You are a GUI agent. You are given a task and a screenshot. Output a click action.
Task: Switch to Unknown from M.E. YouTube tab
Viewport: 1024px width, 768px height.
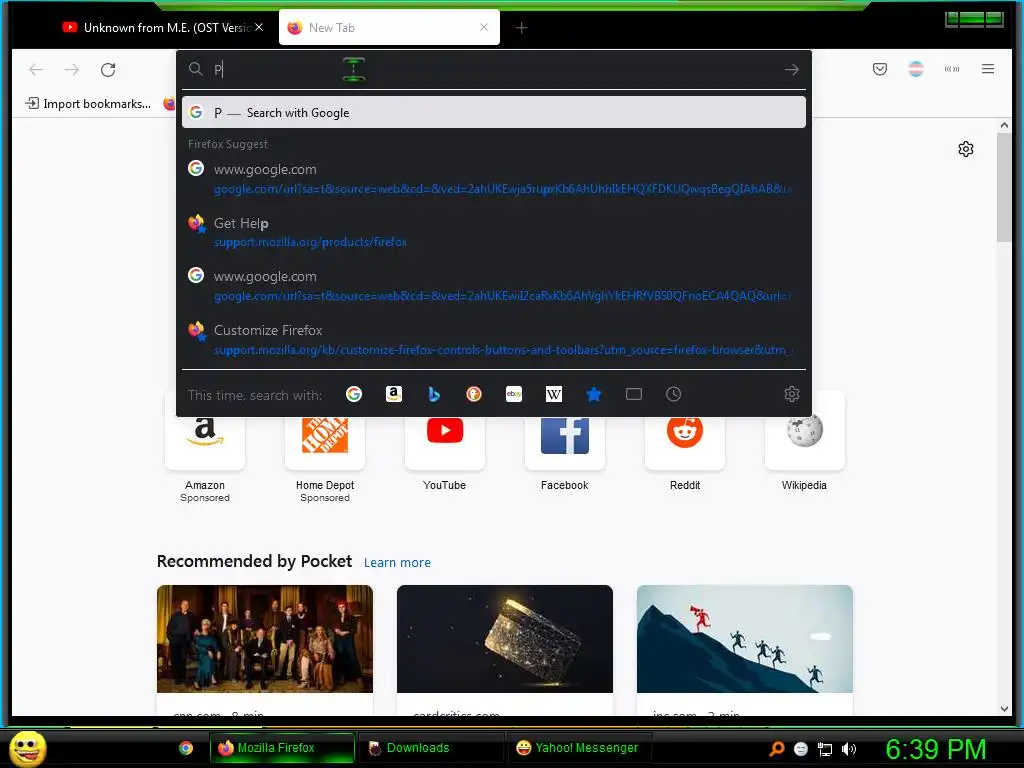[157, 27]
